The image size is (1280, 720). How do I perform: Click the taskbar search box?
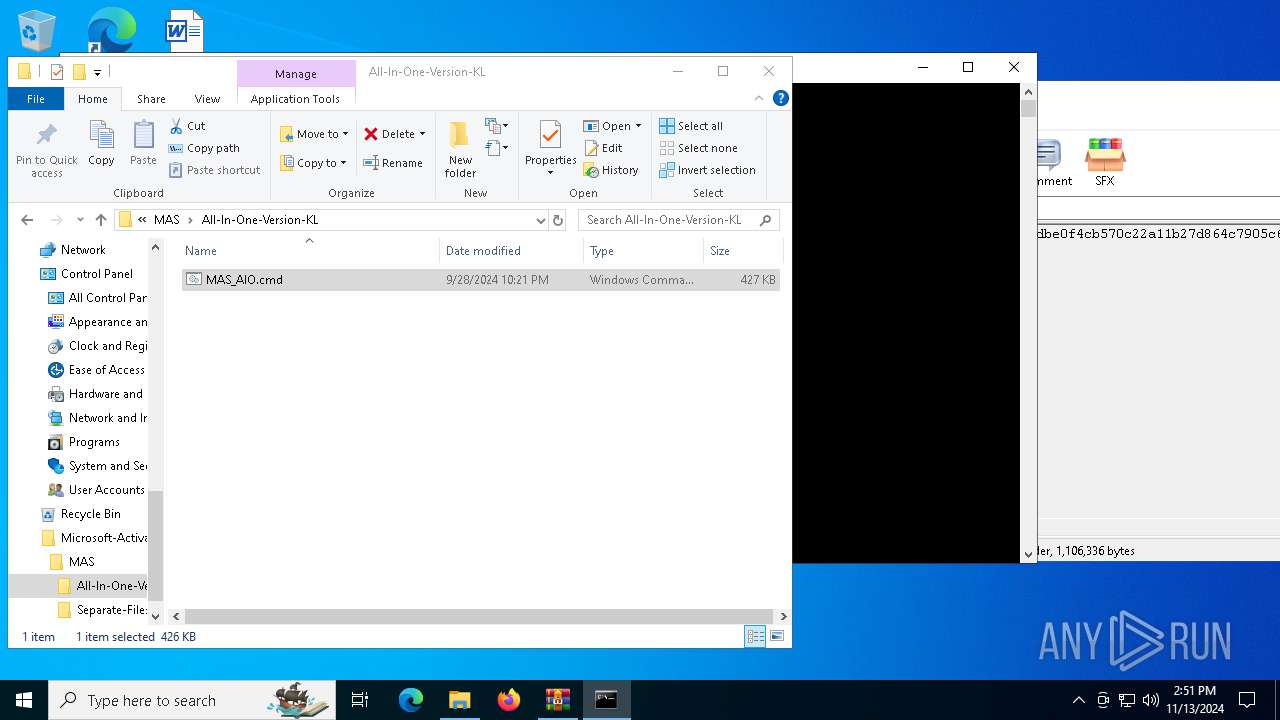coord(192,700)
